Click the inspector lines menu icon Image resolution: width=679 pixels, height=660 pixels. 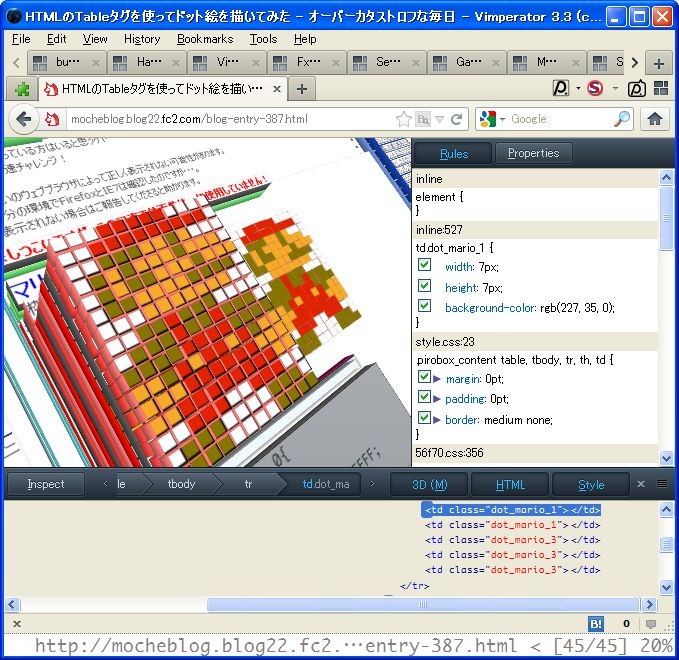click(x=662, y=484)
